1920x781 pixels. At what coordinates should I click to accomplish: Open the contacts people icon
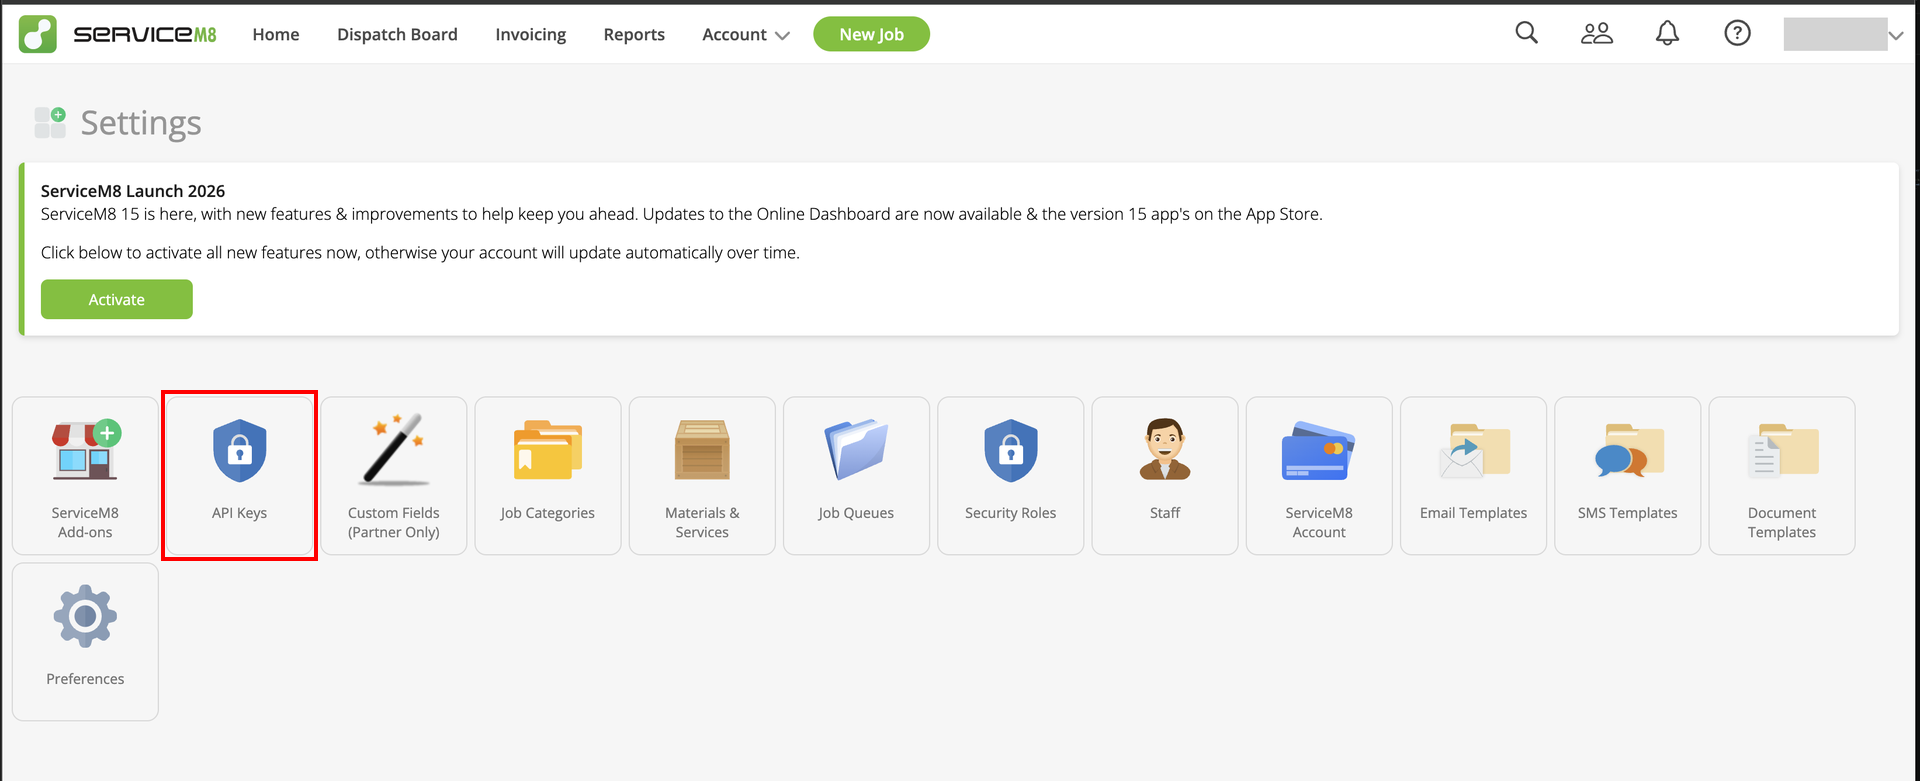point(1597,34)
